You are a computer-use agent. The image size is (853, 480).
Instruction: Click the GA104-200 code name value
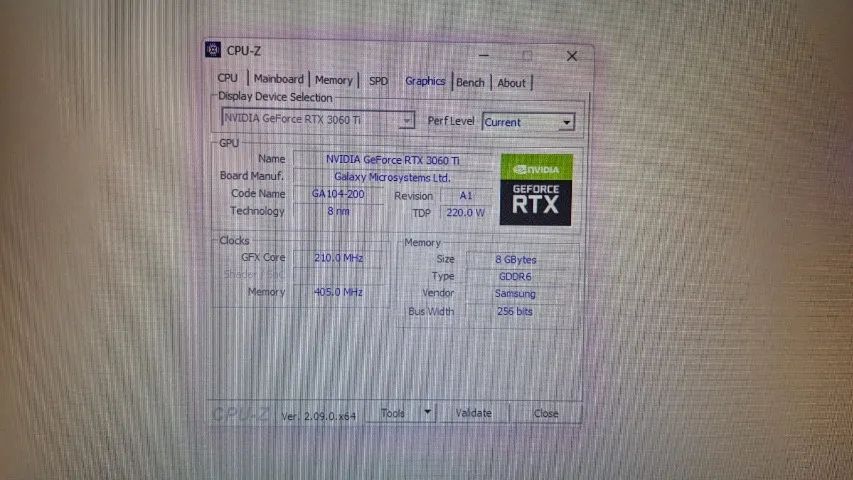pos(338,194)
